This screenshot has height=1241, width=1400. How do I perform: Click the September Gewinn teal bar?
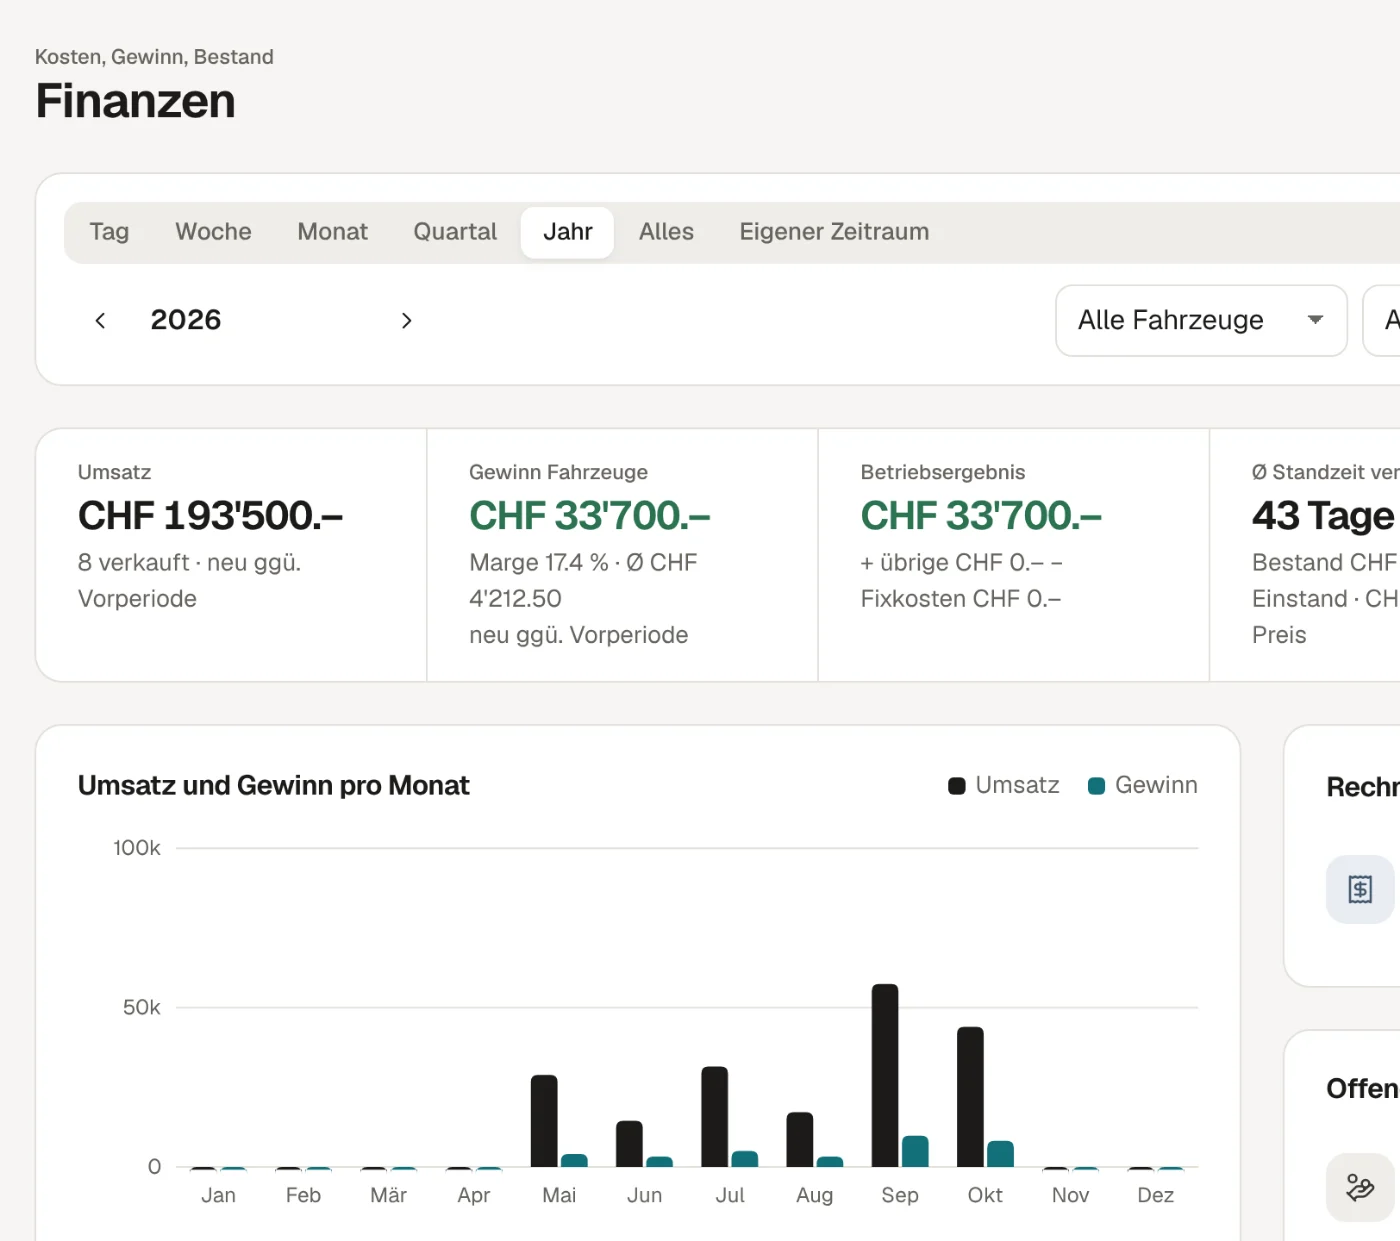pos(915,1152)
